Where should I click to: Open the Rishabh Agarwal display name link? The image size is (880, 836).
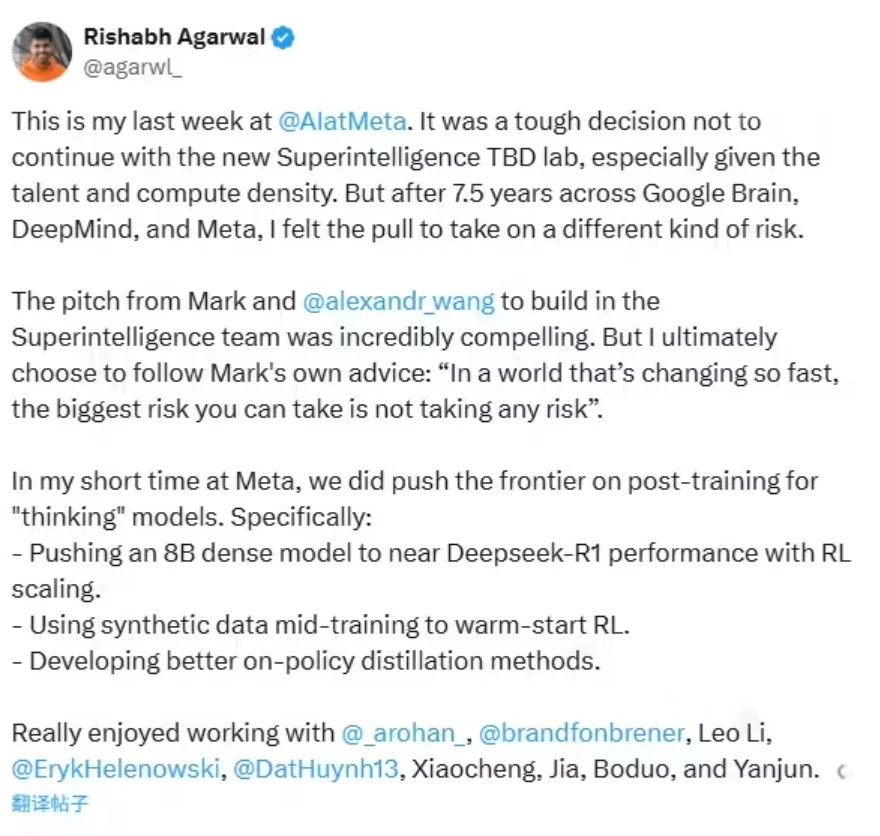coord(175,36)
